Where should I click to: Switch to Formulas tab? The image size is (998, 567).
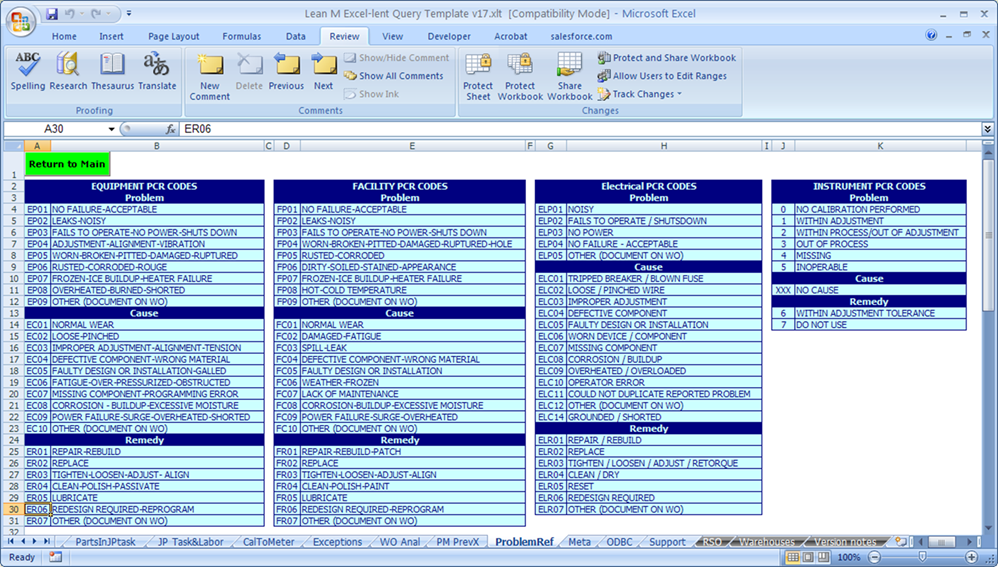242,36
